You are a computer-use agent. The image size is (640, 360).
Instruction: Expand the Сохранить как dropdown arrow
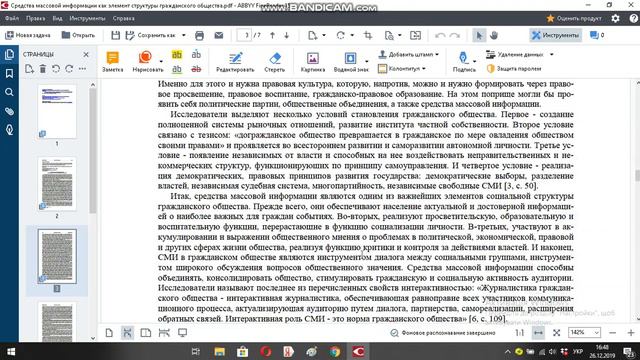[x=184, y=36]
